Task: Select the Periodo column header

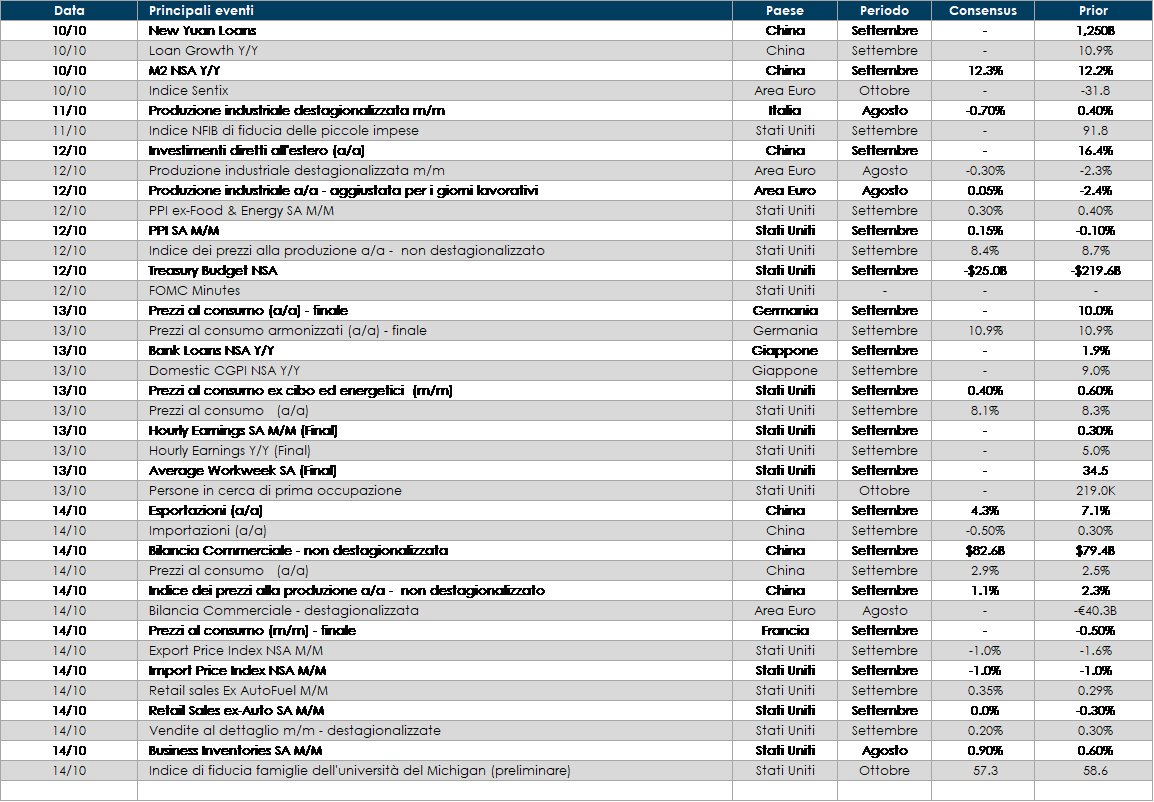Action: click(884, 11)
